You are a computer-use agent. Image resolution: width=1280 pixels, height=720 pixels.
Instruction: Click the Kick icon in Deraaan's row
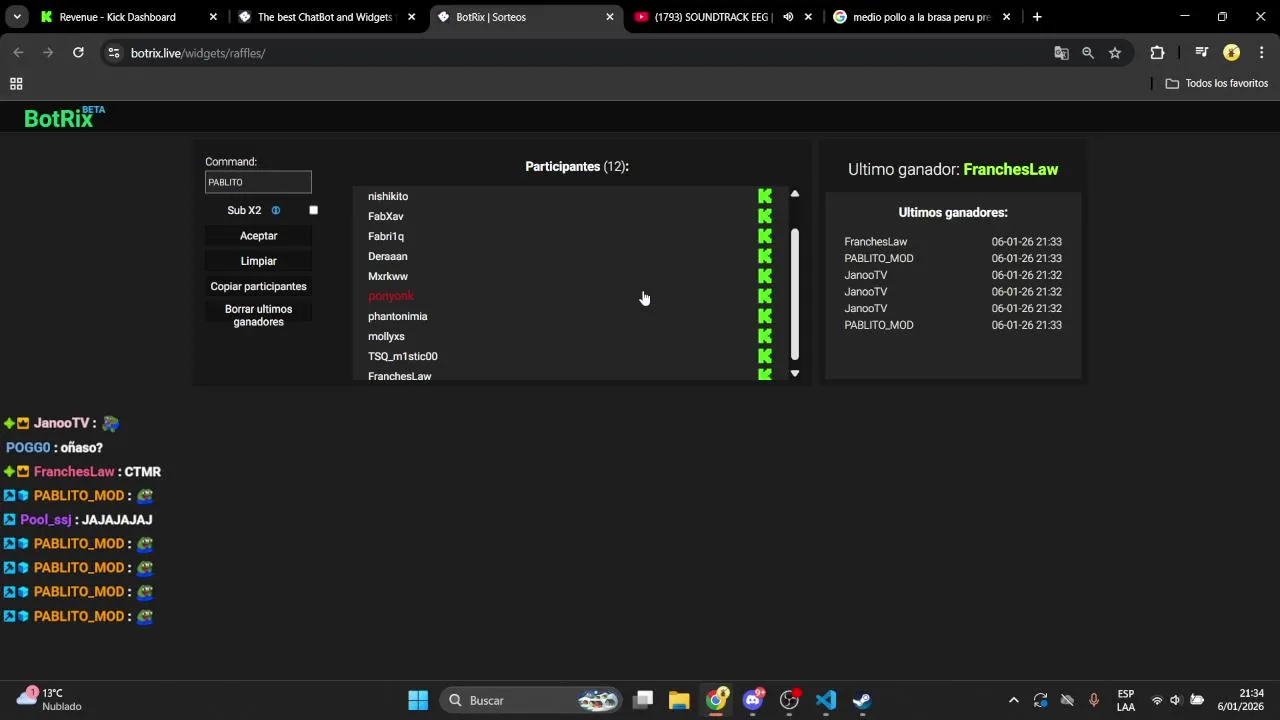765,256
